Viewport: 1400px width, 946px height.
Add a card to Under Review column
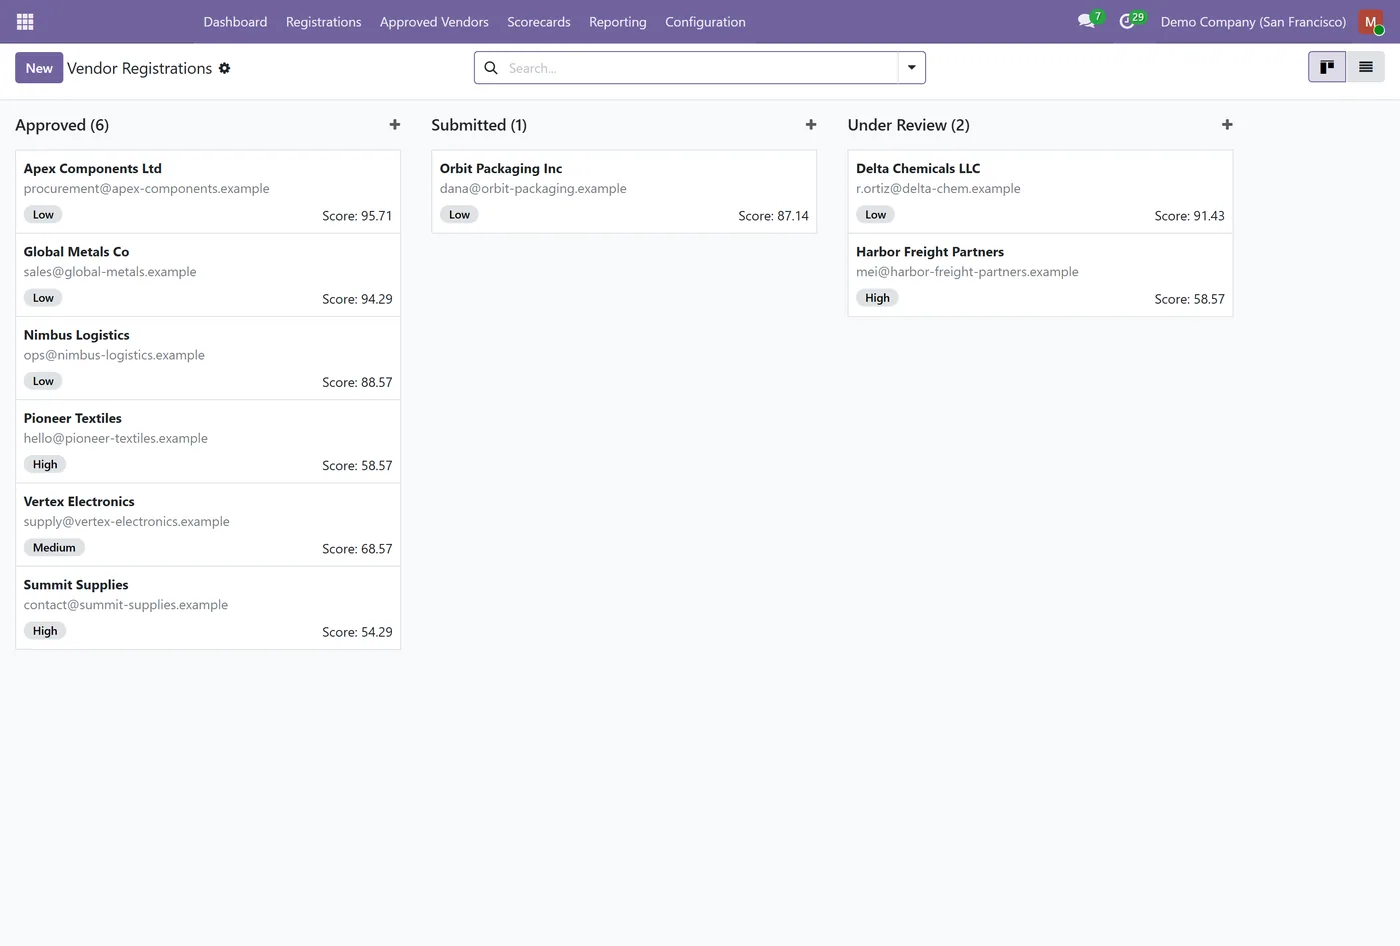click(x=1227, y=125)
